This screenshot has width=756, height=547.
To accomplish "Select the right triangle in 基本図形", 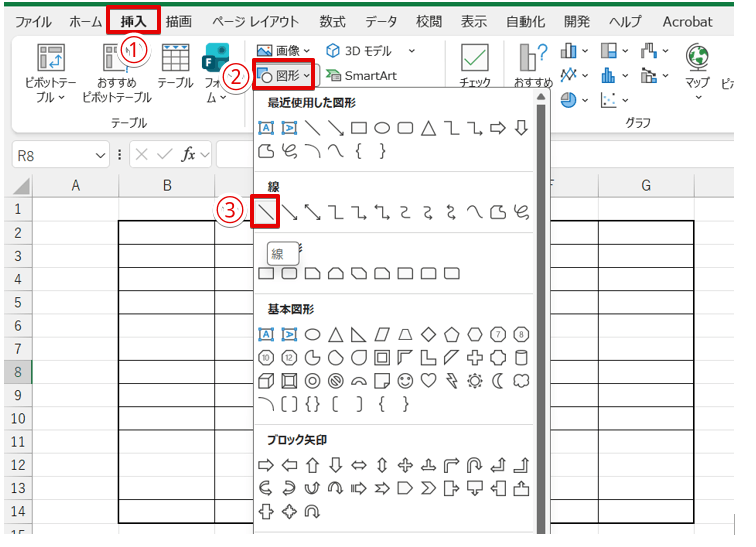I will pos(359,334).
